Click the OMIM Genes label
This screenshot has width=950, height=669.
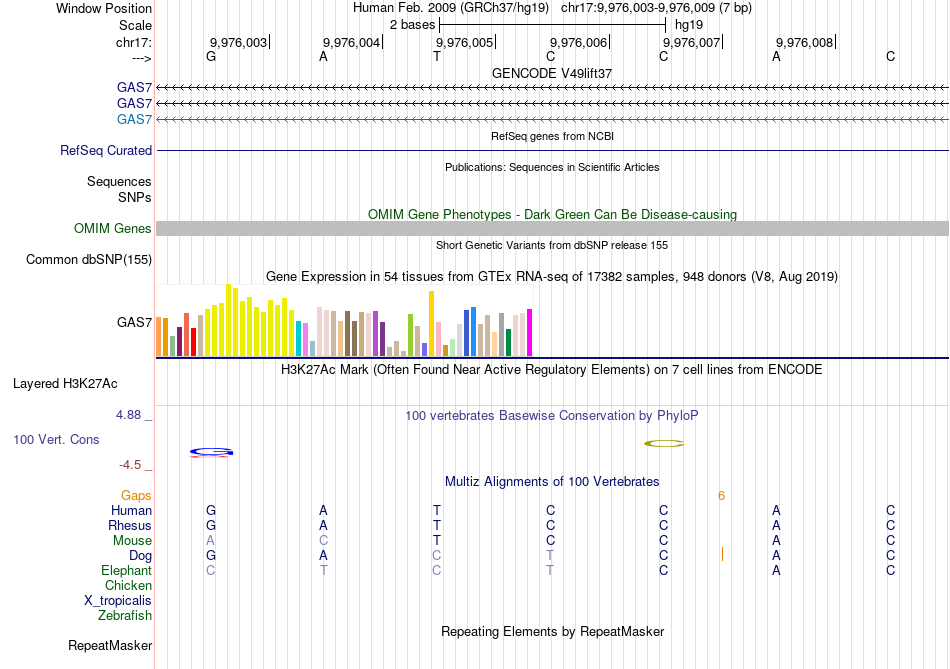point(113,228)
